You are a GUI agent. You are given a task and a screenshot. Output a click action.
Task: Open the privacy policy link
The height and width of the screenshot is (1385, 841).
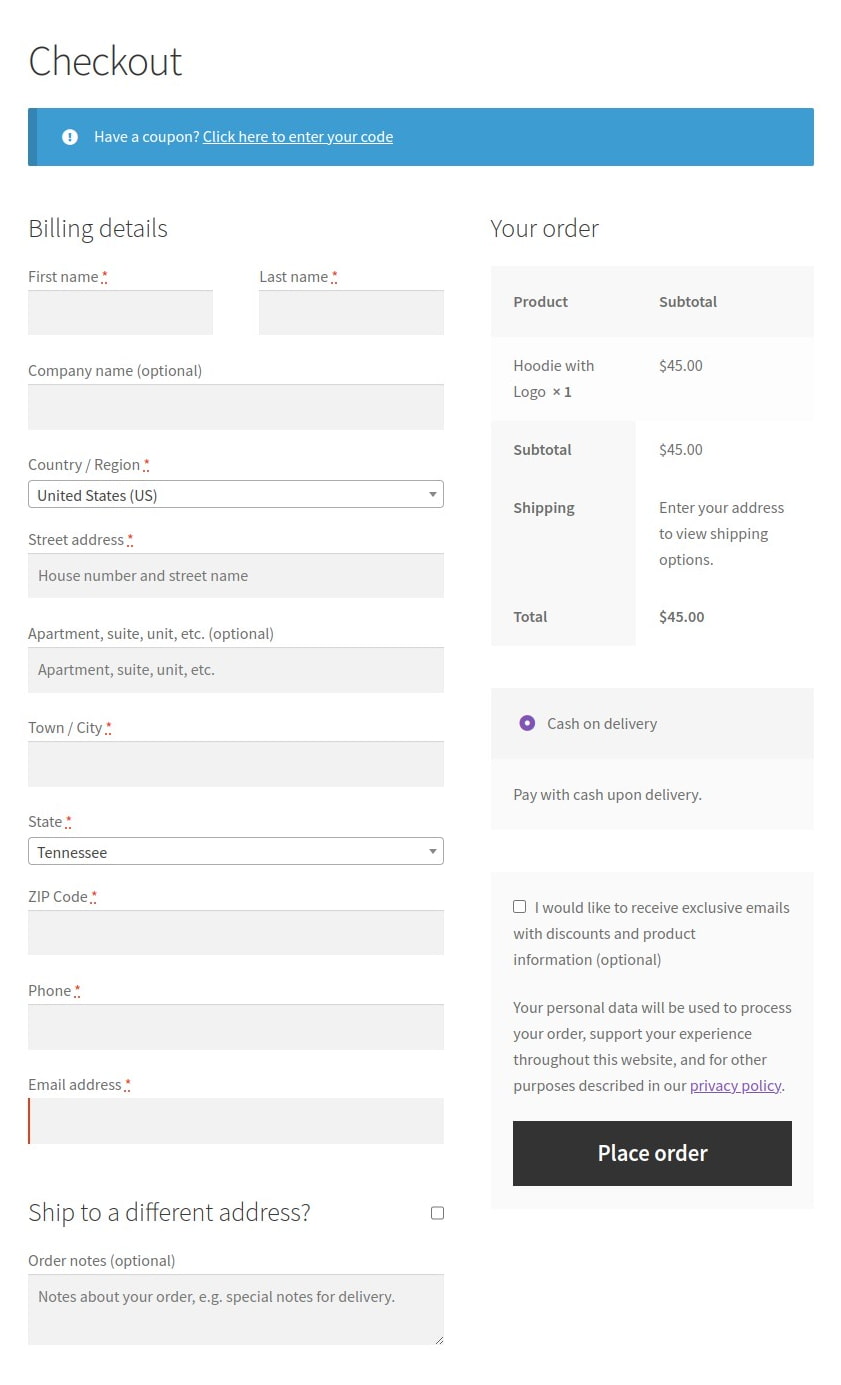click(x=735, y=1085)
